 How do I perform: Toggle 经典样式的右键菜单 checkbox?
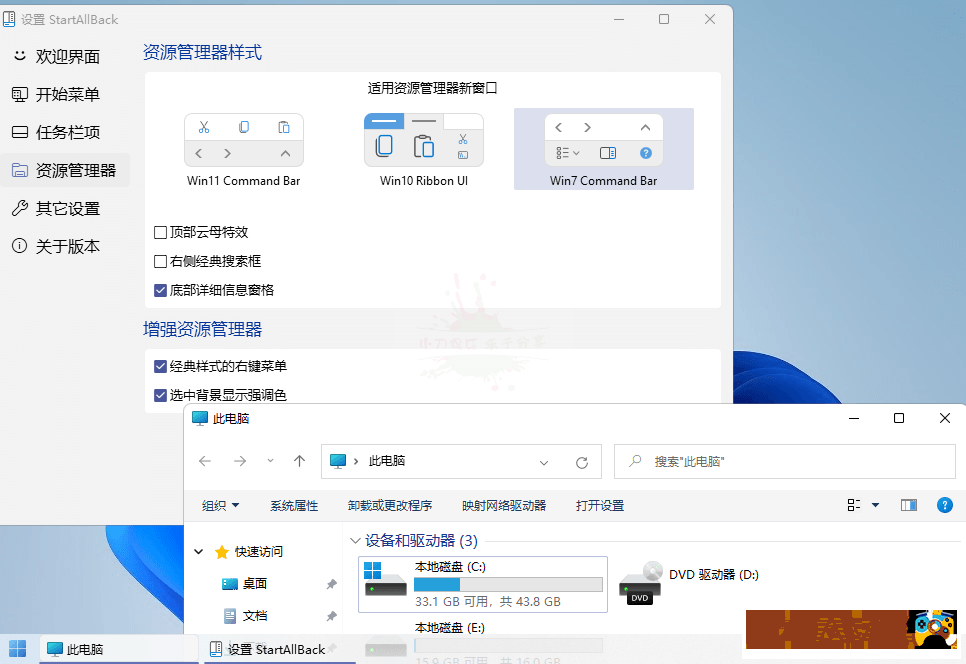tap(160, 366)
